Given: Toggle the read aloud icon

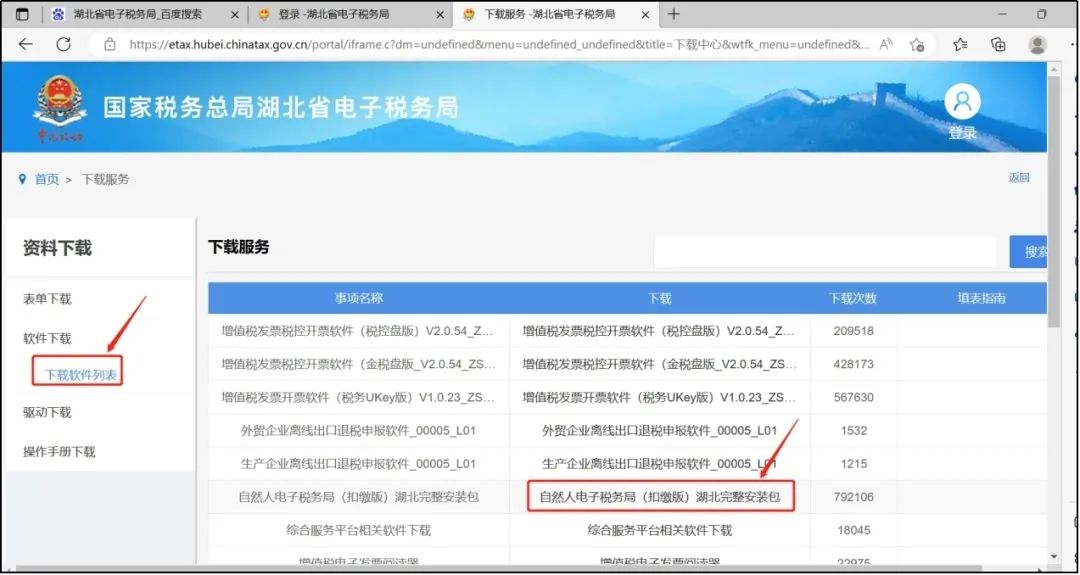Looking at the screenshot, I should pos(886,45).
